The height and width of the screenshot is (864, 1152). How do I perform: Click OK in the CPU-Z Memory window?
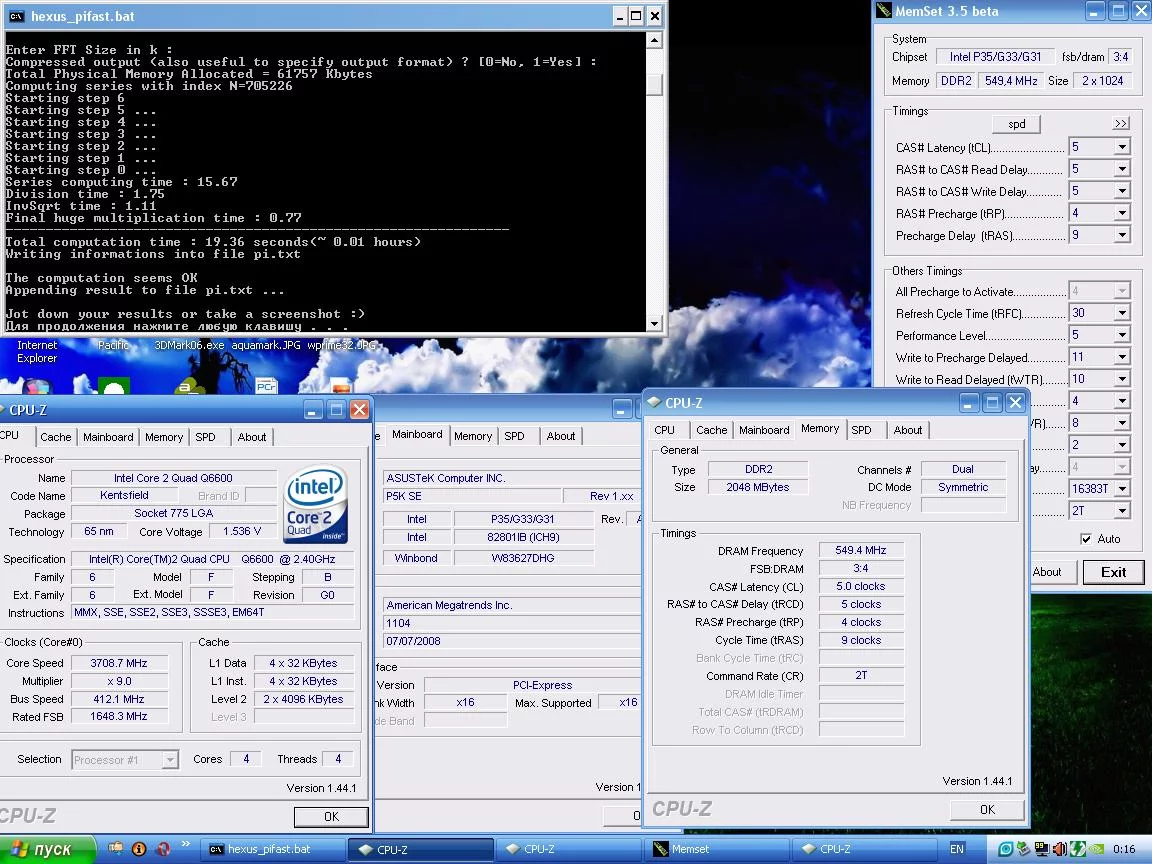click(987, 810)
